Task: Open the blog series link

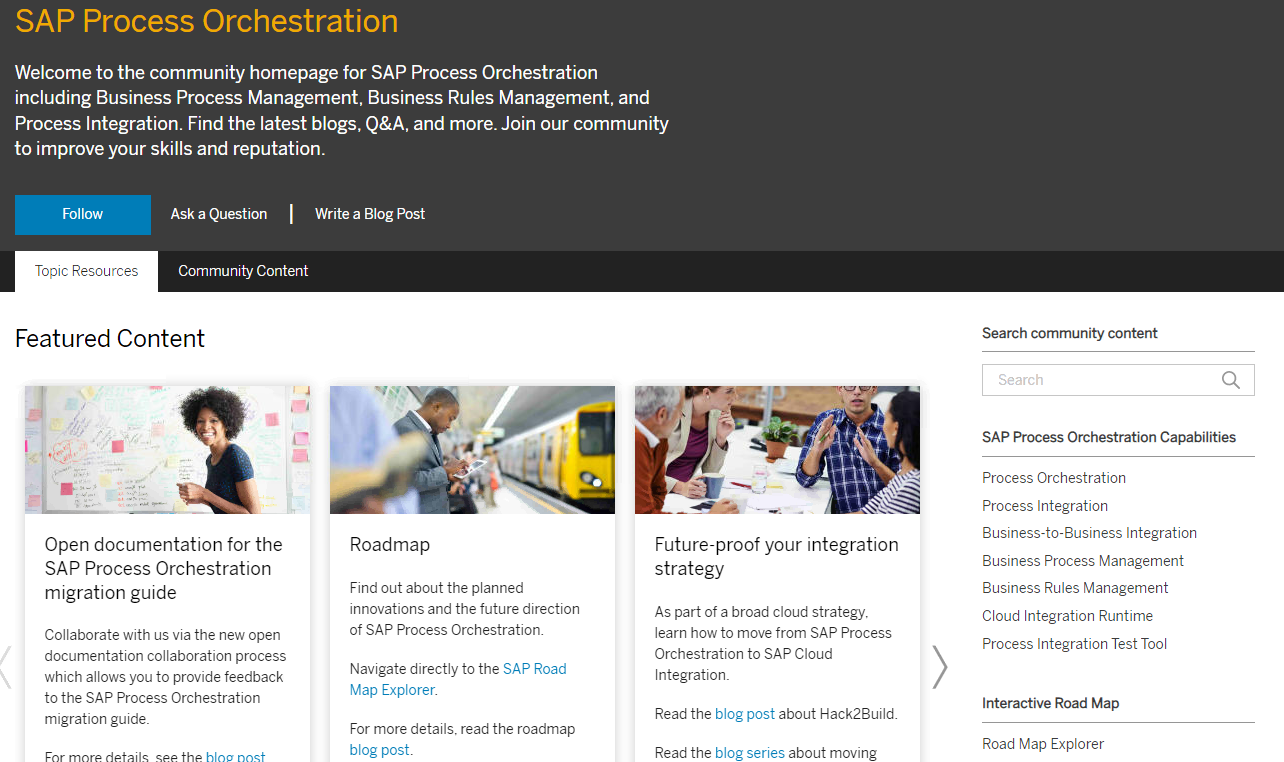Action: 750,753
